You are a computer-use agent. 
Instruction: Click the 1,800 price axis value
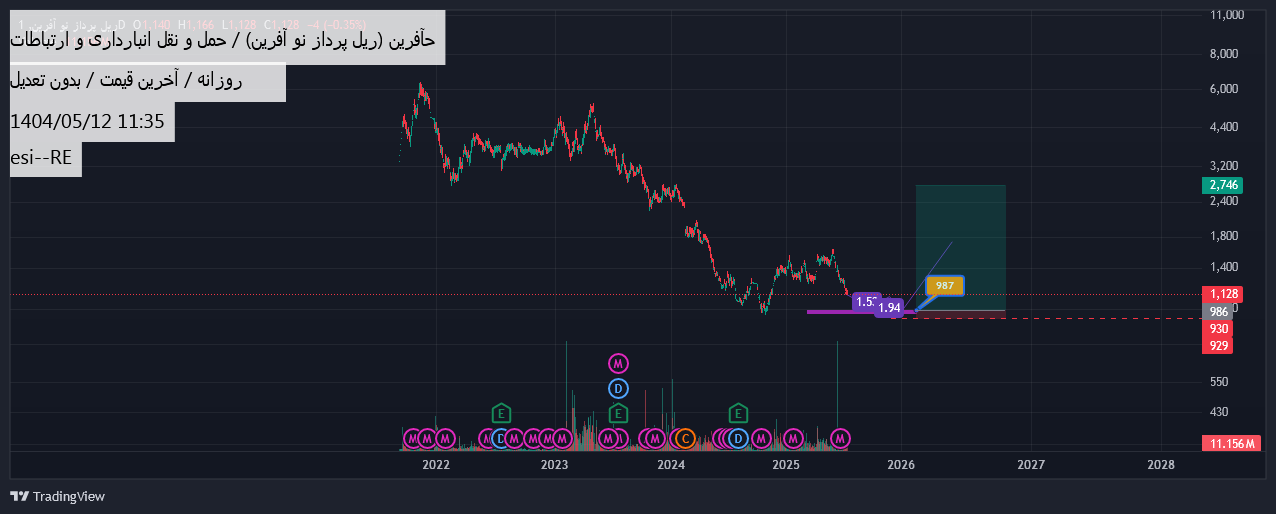coord(1224,236)
